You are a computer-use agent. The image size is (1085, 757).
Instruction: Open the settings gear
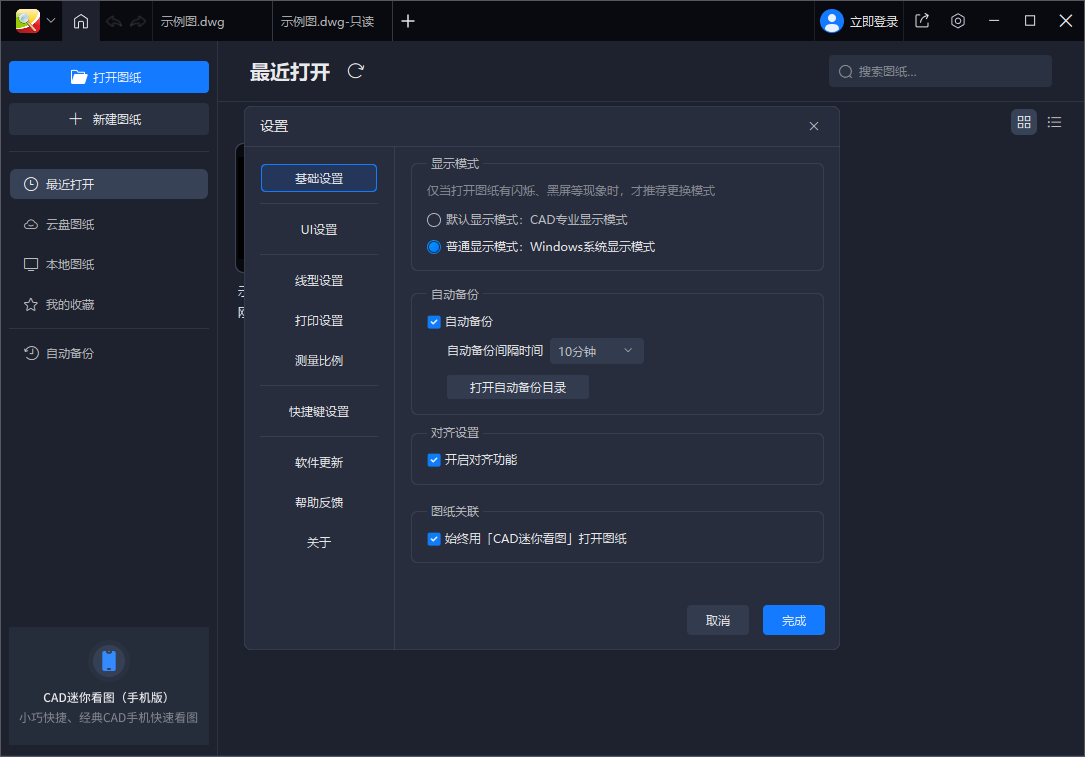coord(957,20)
